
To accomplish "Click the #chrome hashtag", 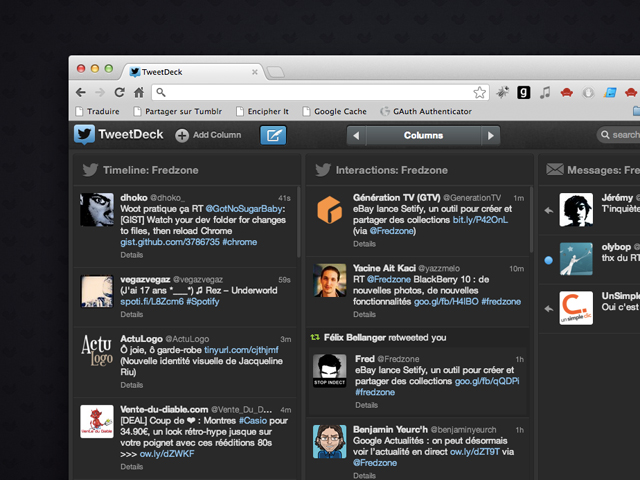I will coord(240,242).
